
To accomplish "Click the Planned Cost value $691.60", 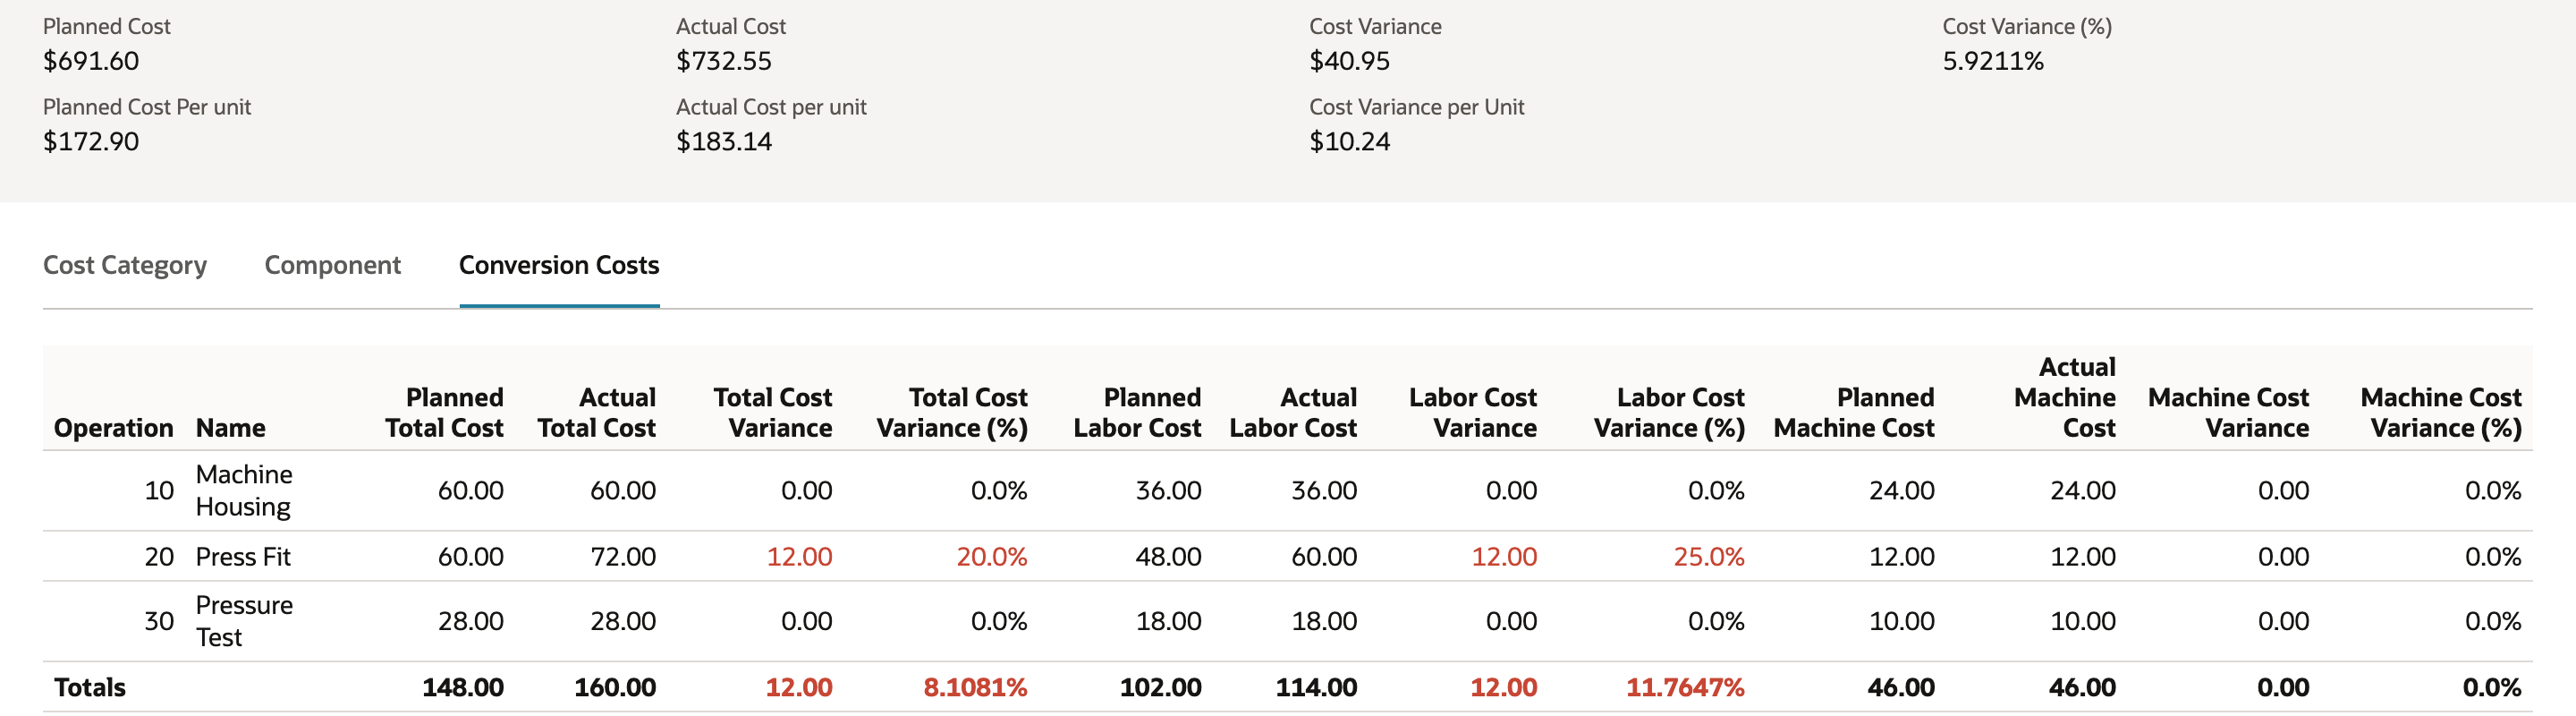I will coord(91,61).
